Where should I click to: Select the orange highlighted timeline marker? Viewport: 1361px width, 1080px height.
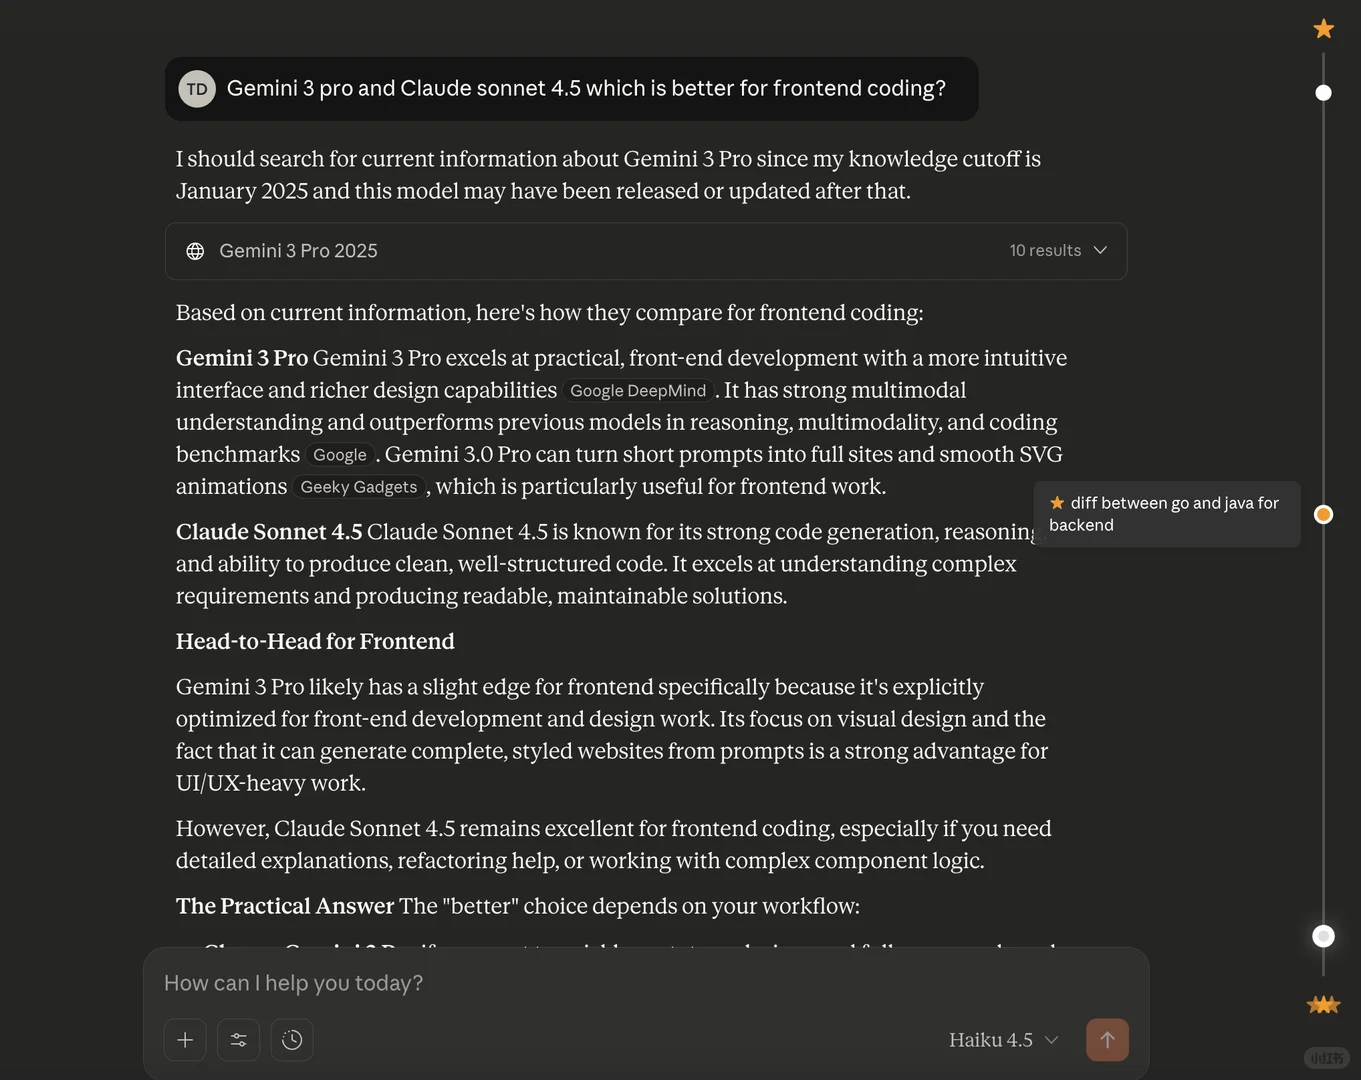[x=1323, y=514]
